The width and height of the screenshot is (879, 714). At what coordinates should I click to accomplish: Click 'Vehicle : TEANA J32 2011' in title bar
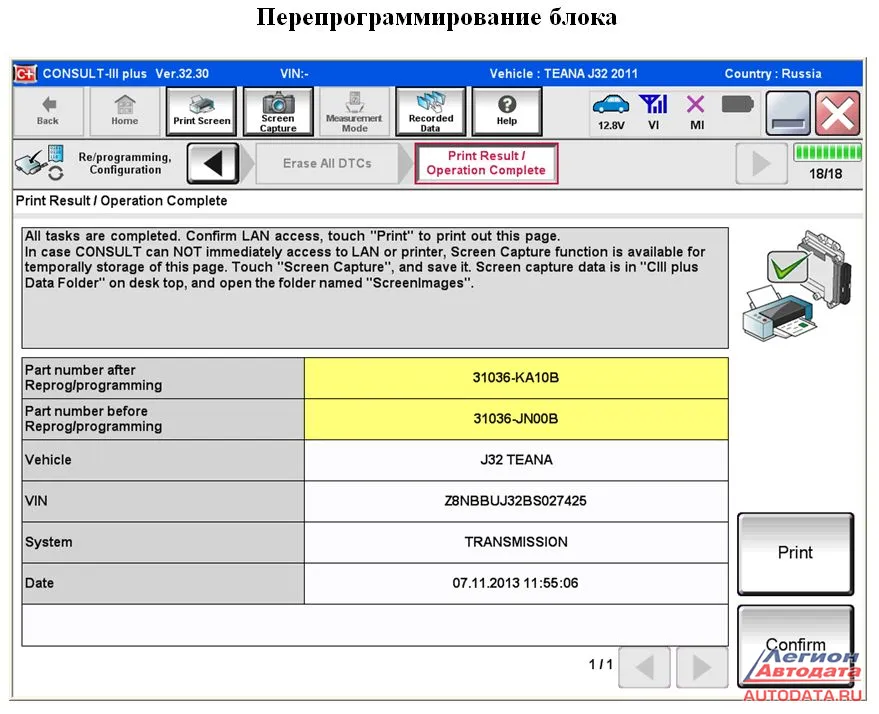[x=563, y=73]
